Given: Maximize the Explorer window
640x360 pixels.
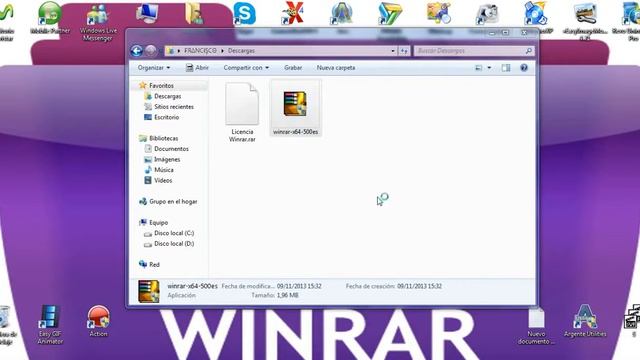Looking at the screenshot, I should [505, 33].
